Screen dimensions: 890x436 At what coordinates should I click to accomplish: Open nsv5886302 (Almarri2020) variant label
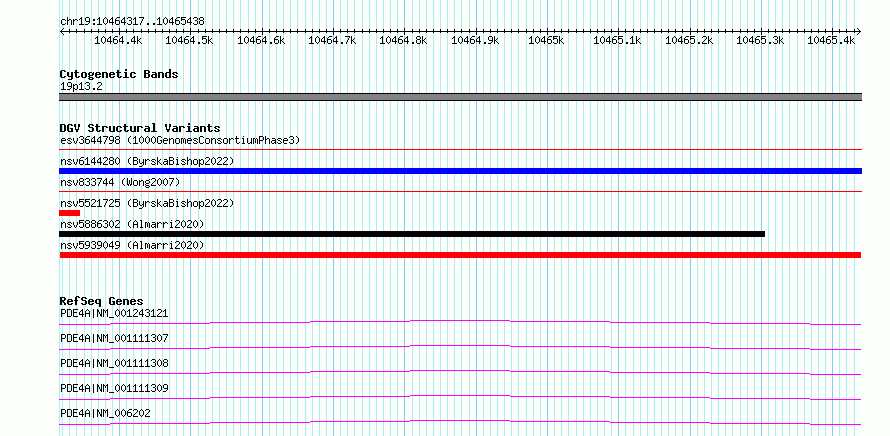[x=132, y=224]
